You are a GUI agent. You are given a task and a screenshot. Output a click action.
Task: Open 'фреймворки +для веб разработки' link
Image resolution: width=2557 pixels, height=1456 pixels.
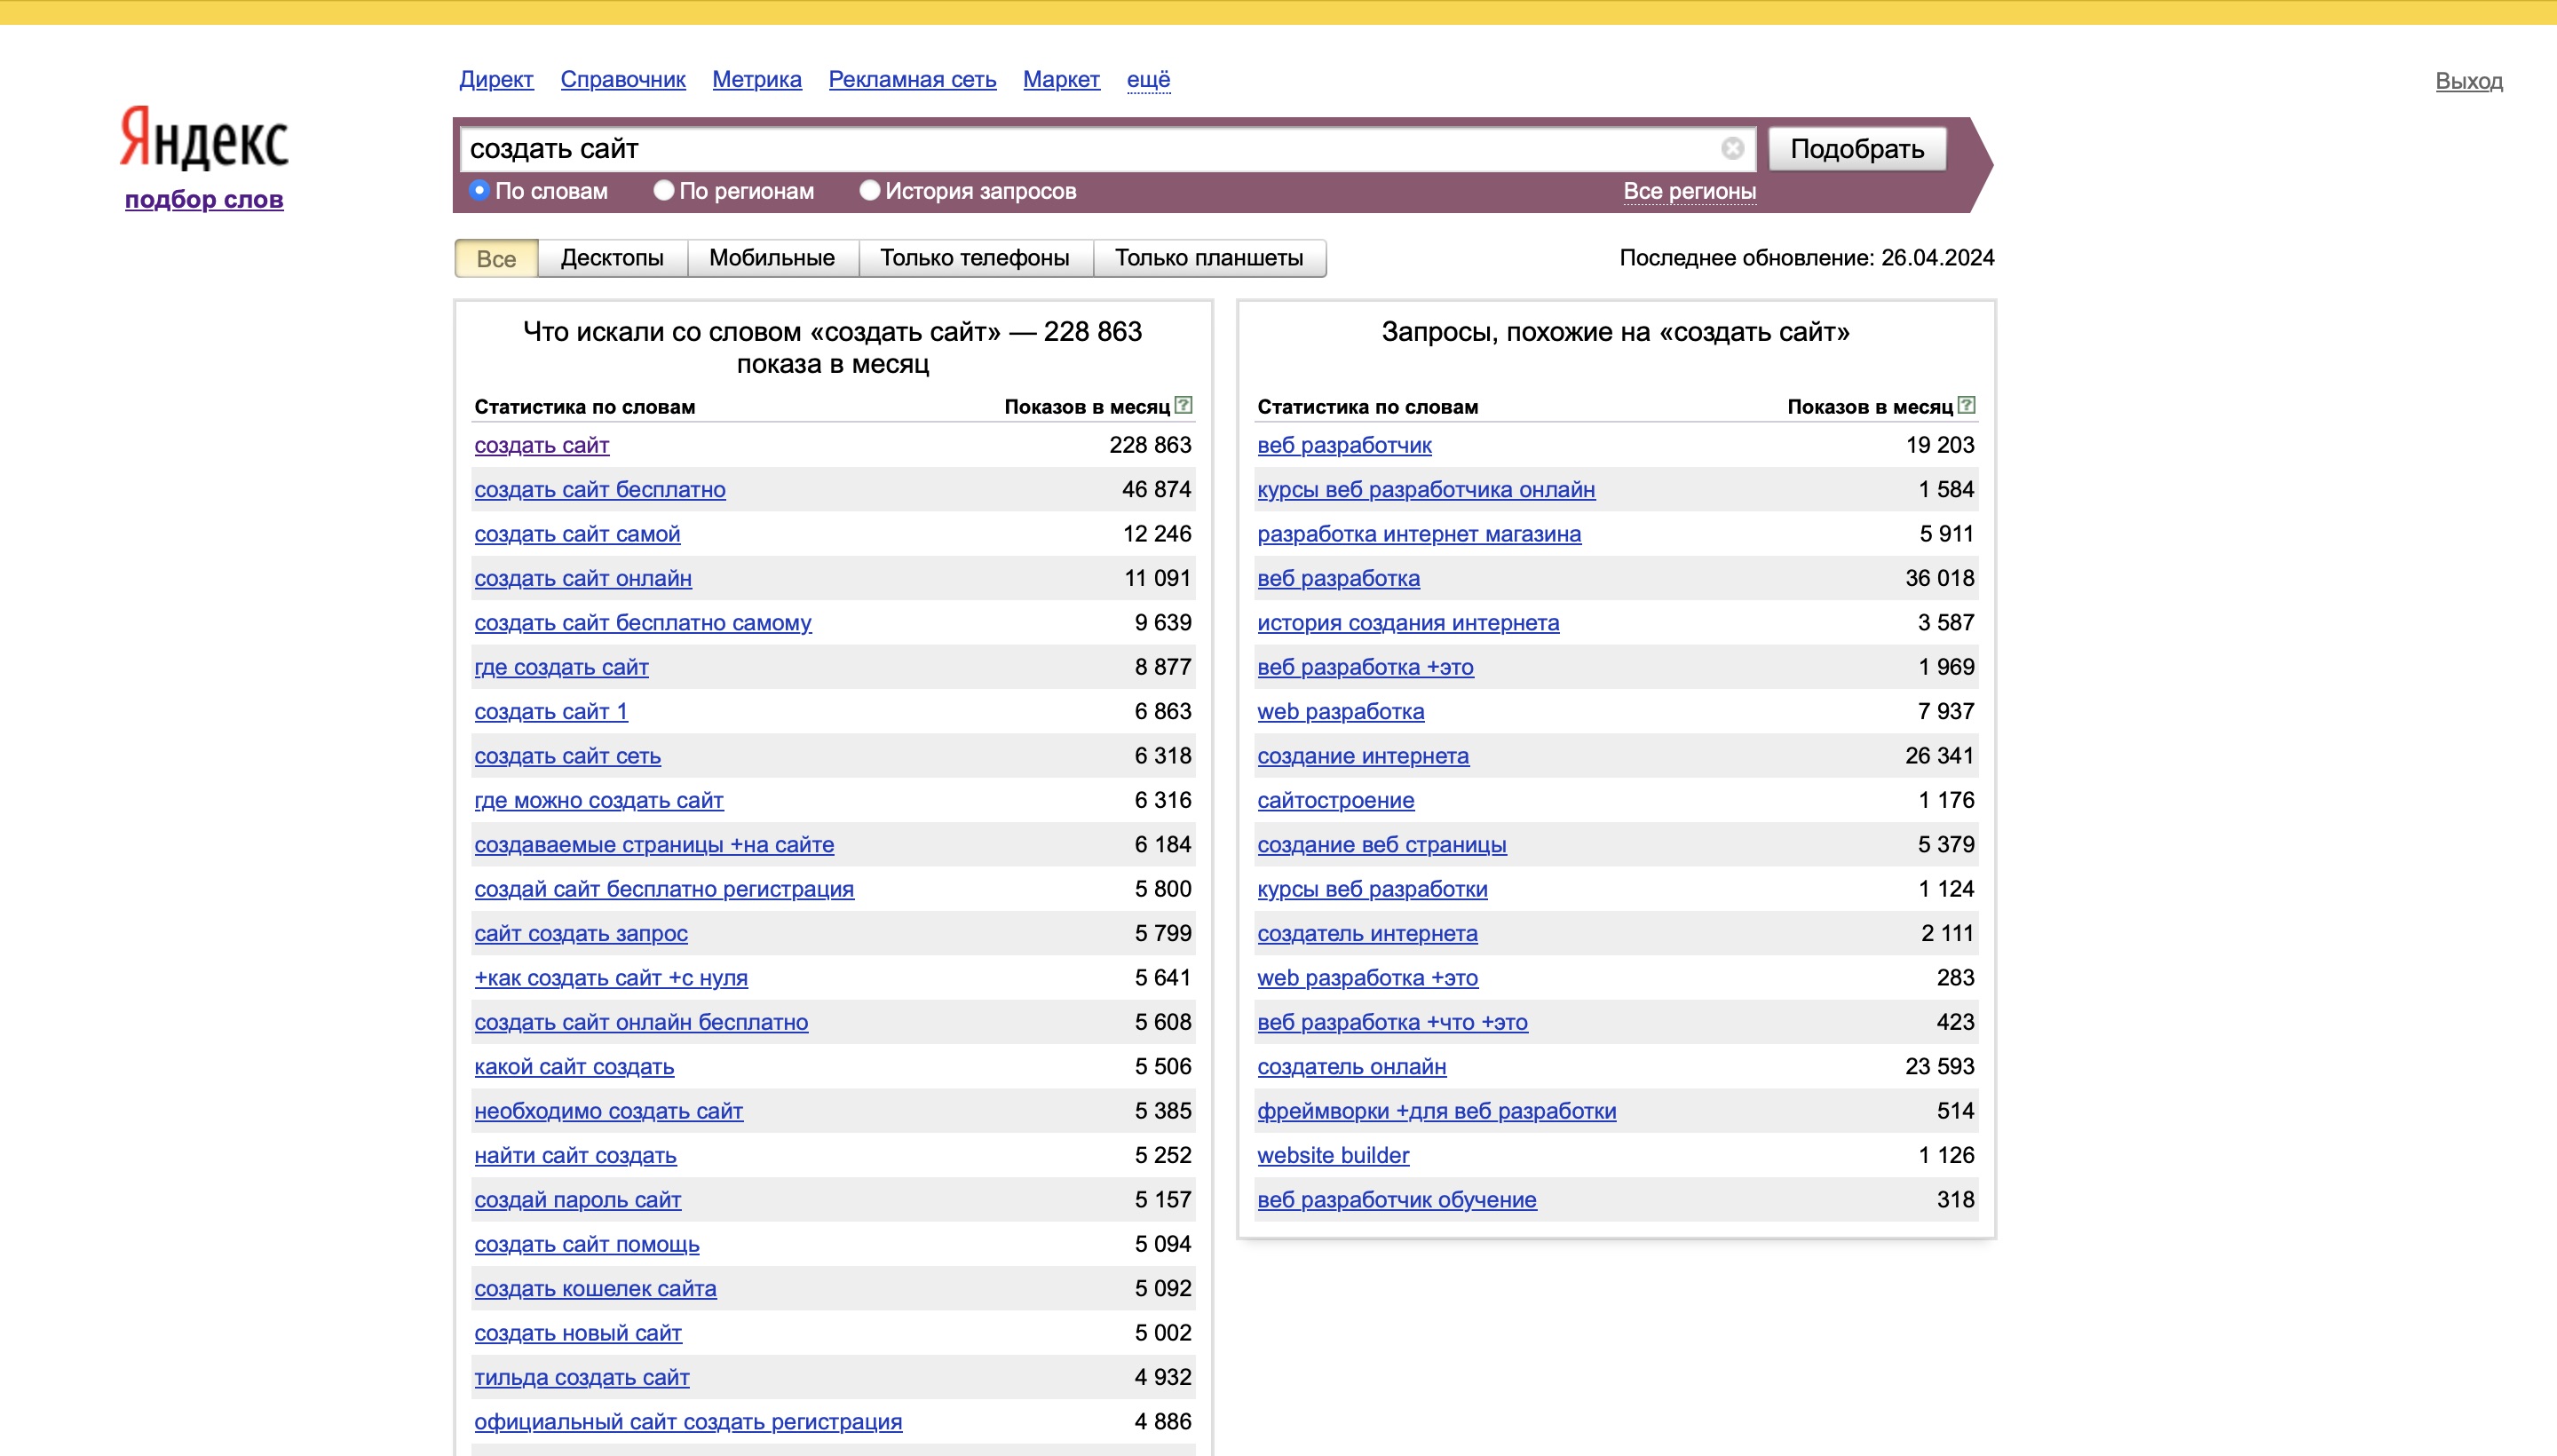click(x=1437, y=1111)
